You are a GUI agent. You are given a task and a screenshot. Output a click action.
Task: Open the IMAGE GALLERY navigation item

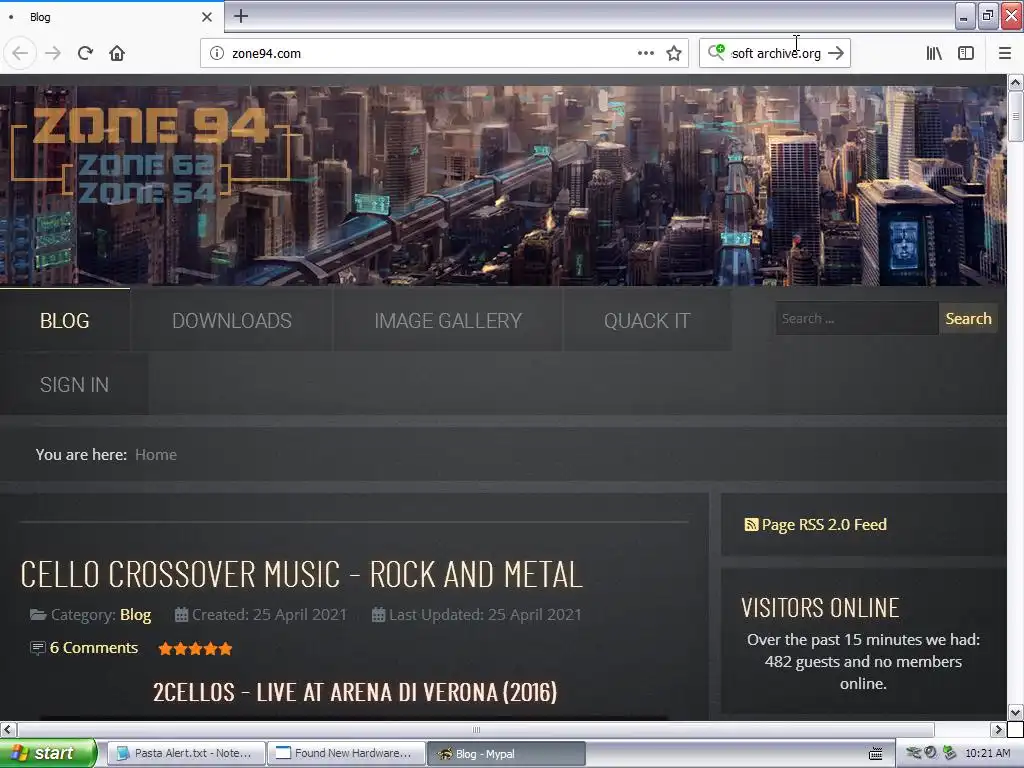pyautogui.click(x=448, y=321)
